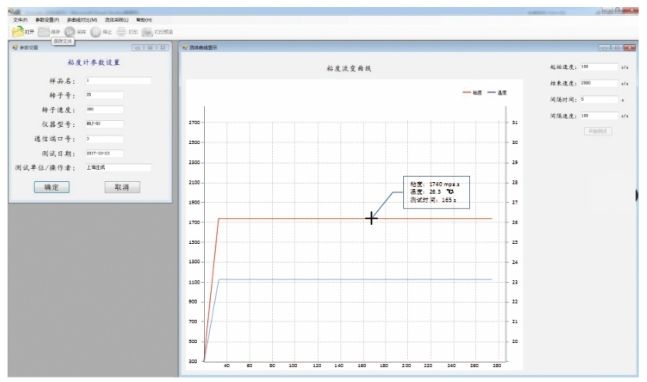Click the 开始测试 button below the speed fields
This screenshot has width=647, height=382.
click(598, 131)
